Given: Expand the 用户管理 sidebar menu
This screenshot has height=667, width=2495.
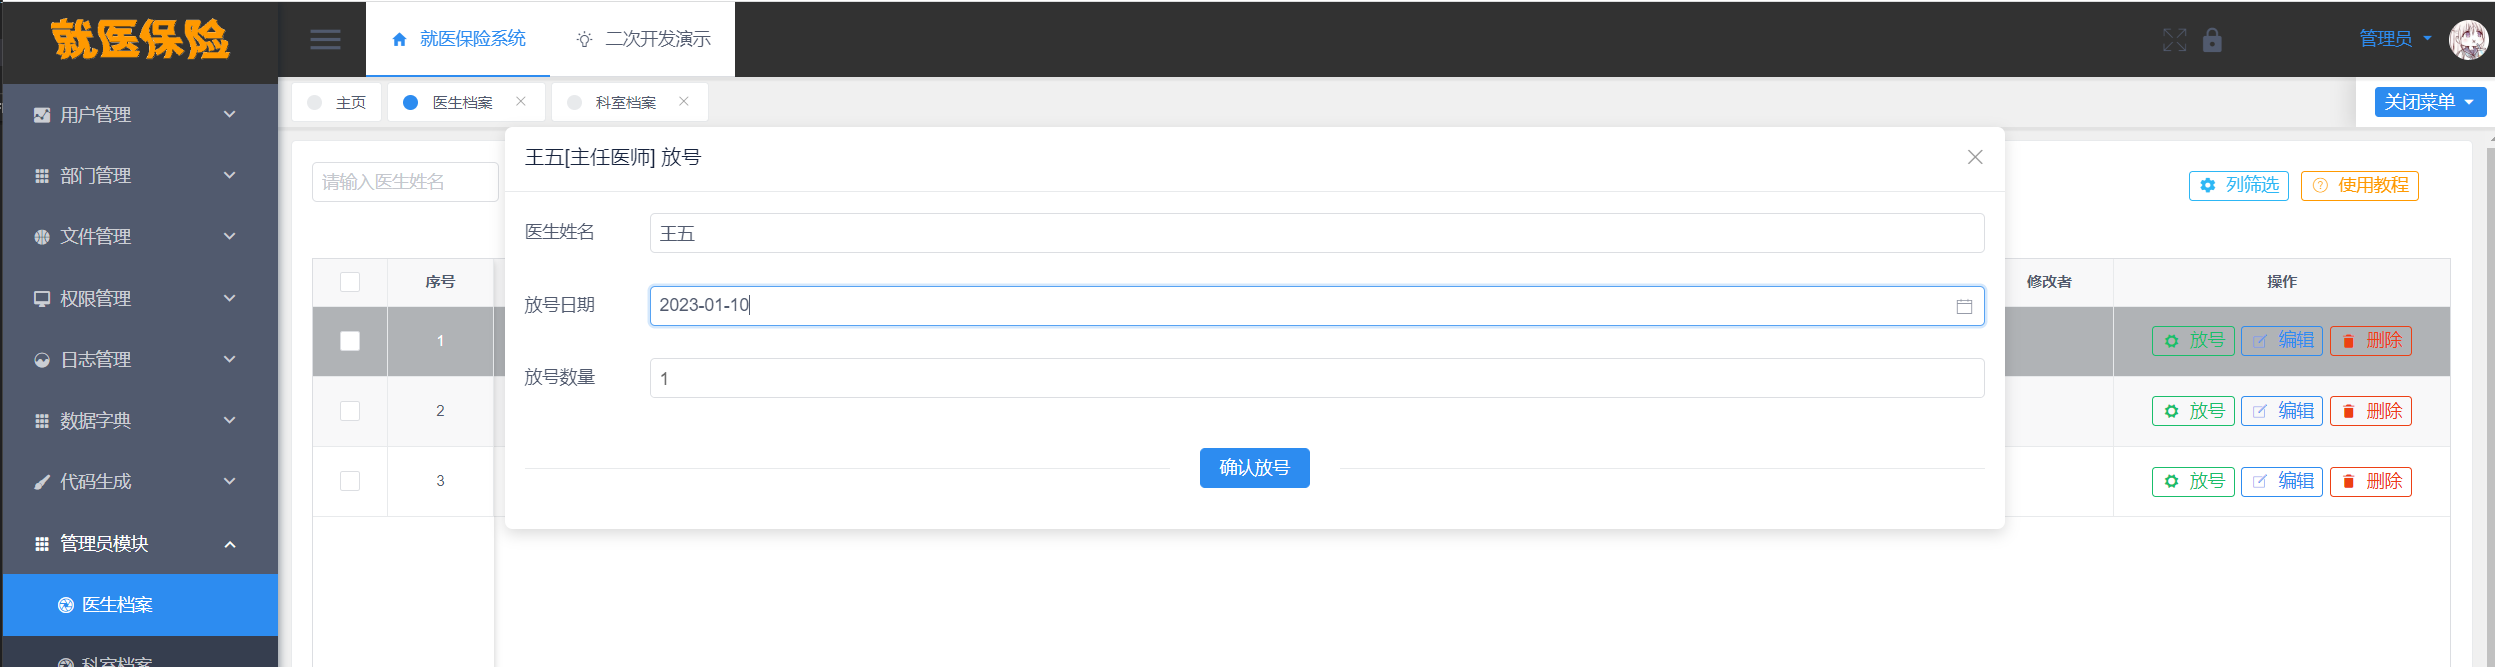Looking at the screenshot, I should click(140, 114).
